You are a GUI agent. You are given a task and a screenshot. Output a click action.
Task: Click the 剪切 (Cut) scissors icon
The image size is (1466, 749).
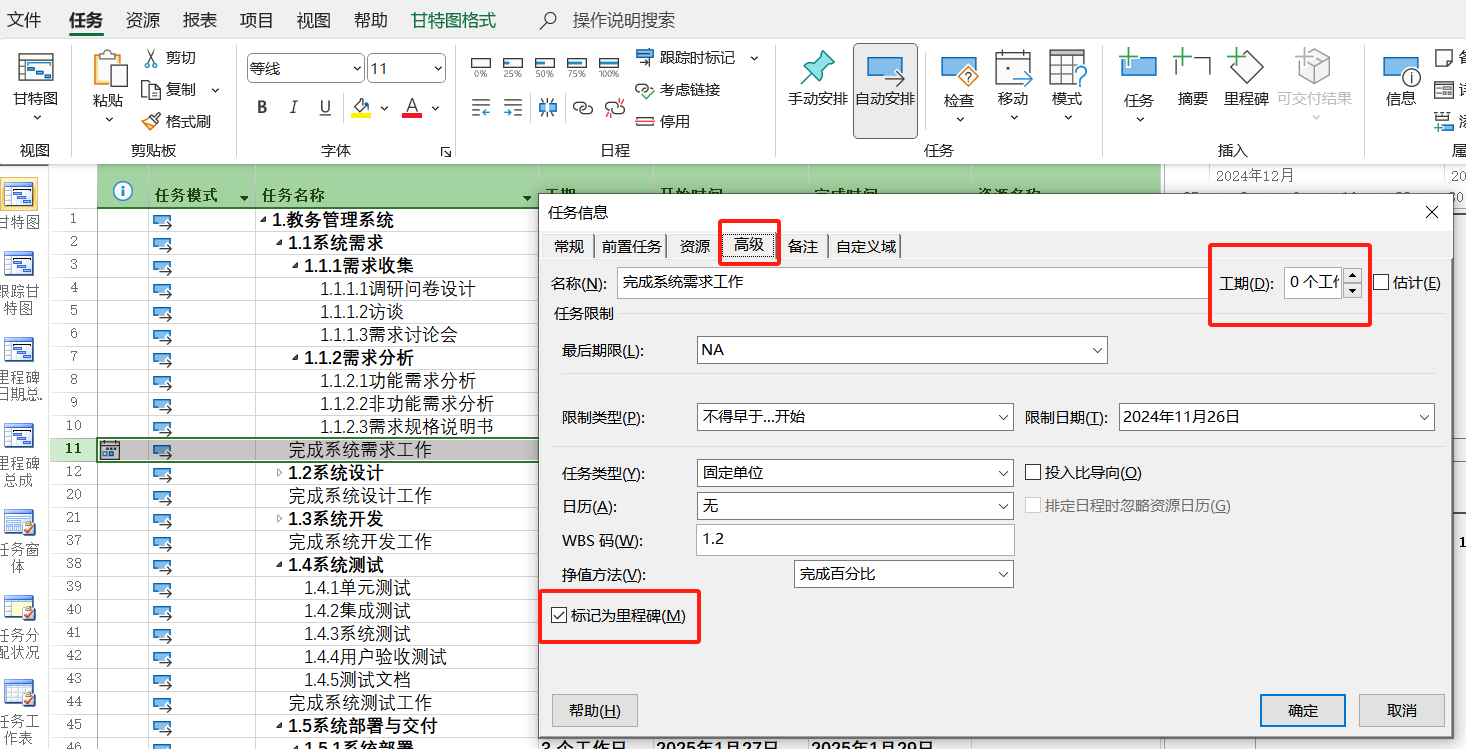pyautogui.click(x=151, y=58)
